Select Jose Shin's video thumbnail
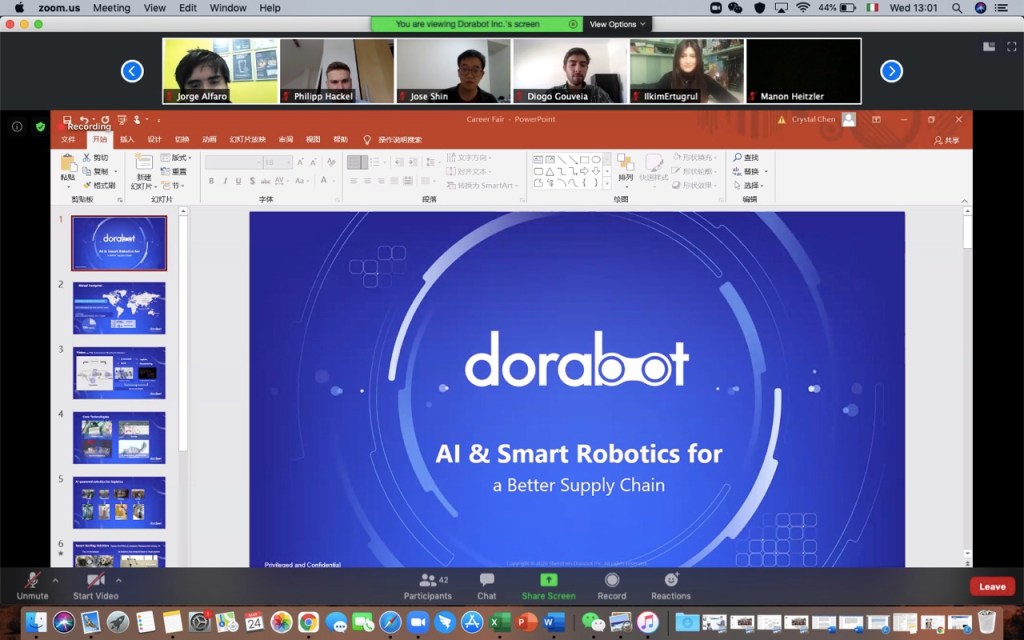1024x640 pixels. (453, 71)
